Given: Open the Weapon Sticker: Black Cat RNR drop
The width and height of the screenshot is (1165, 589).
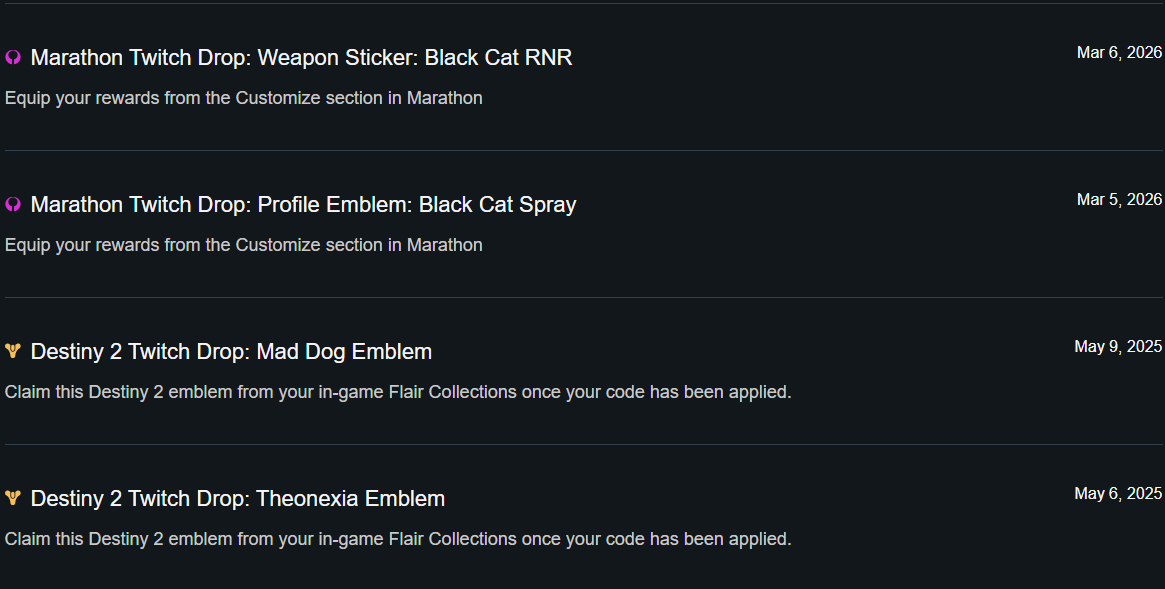Looking at the screenshot, I should click(x=301, y=58).
